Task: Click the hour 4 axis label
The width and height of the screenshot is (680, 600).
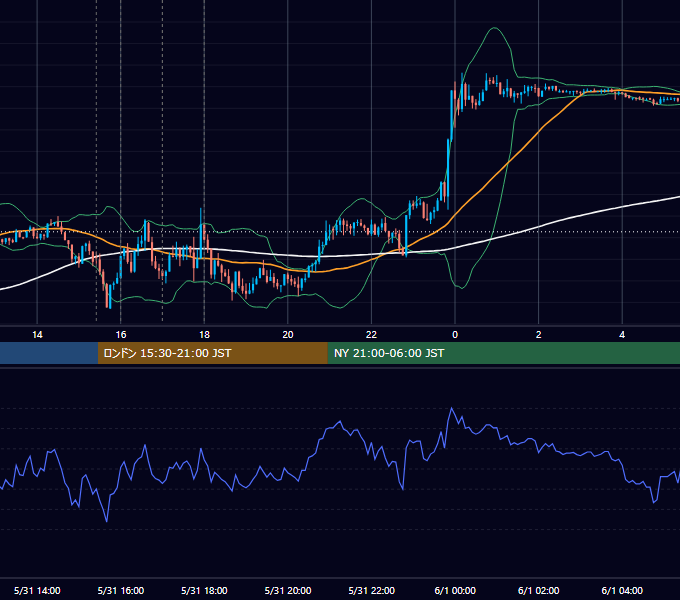Action: [622, 335]
